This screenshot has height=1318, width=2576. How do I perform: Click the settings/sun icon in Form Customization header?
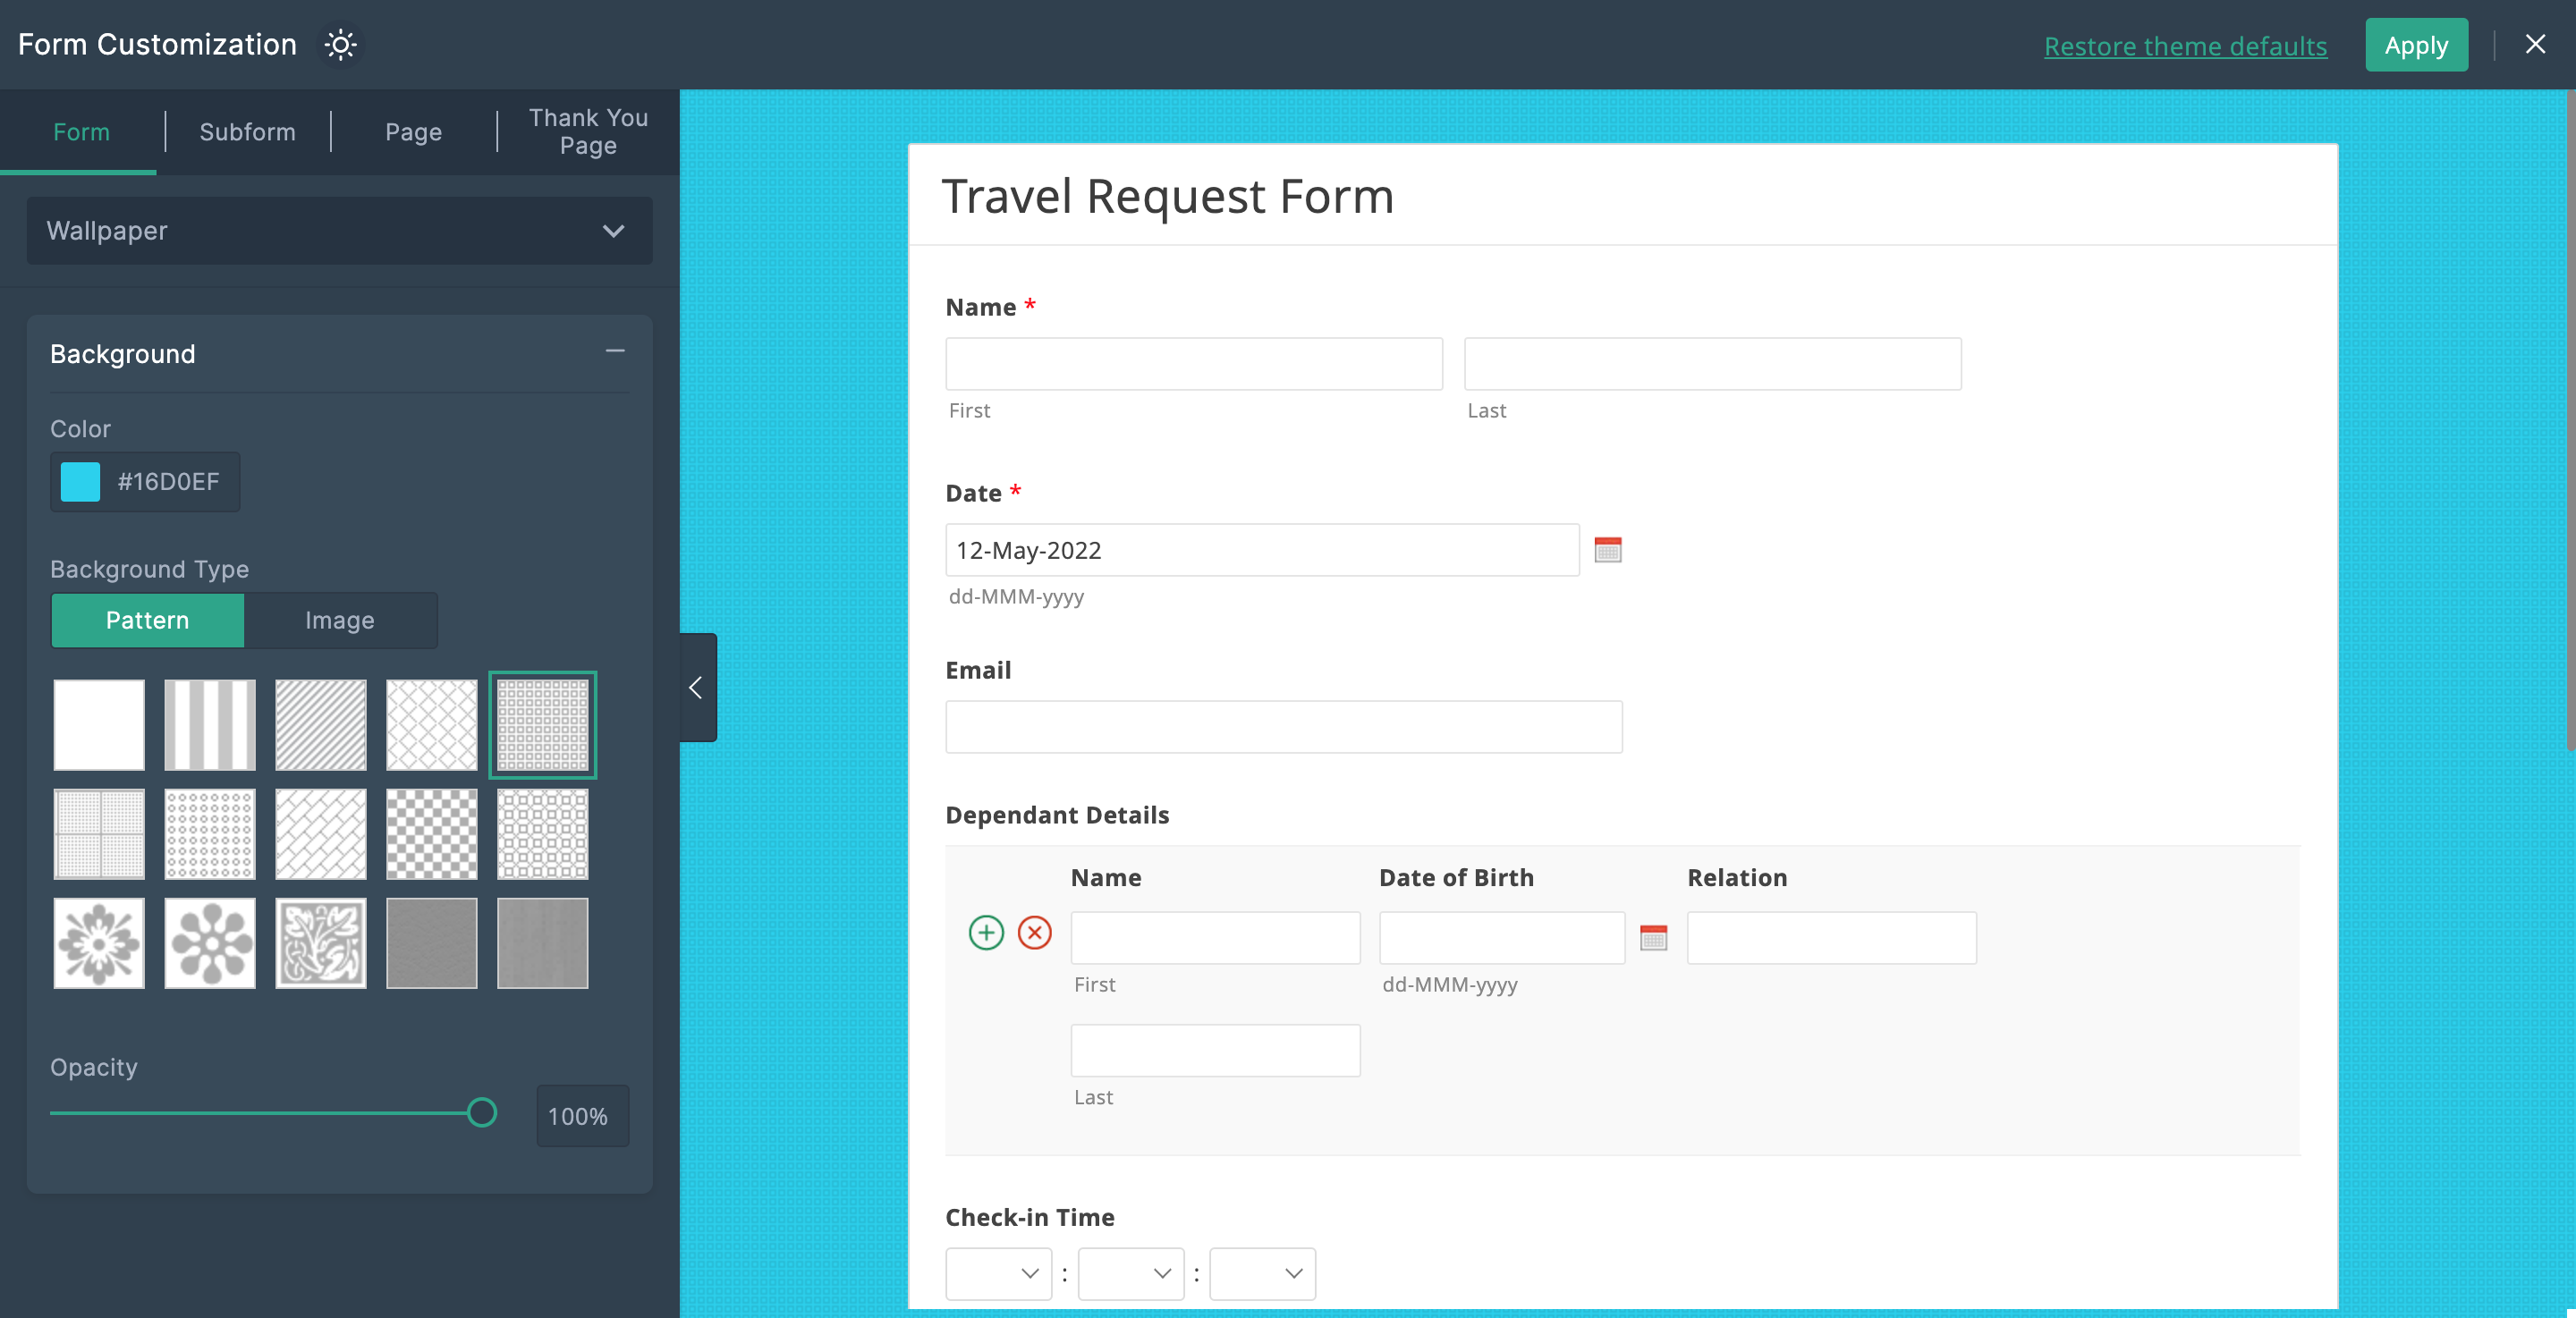point(342,44)
